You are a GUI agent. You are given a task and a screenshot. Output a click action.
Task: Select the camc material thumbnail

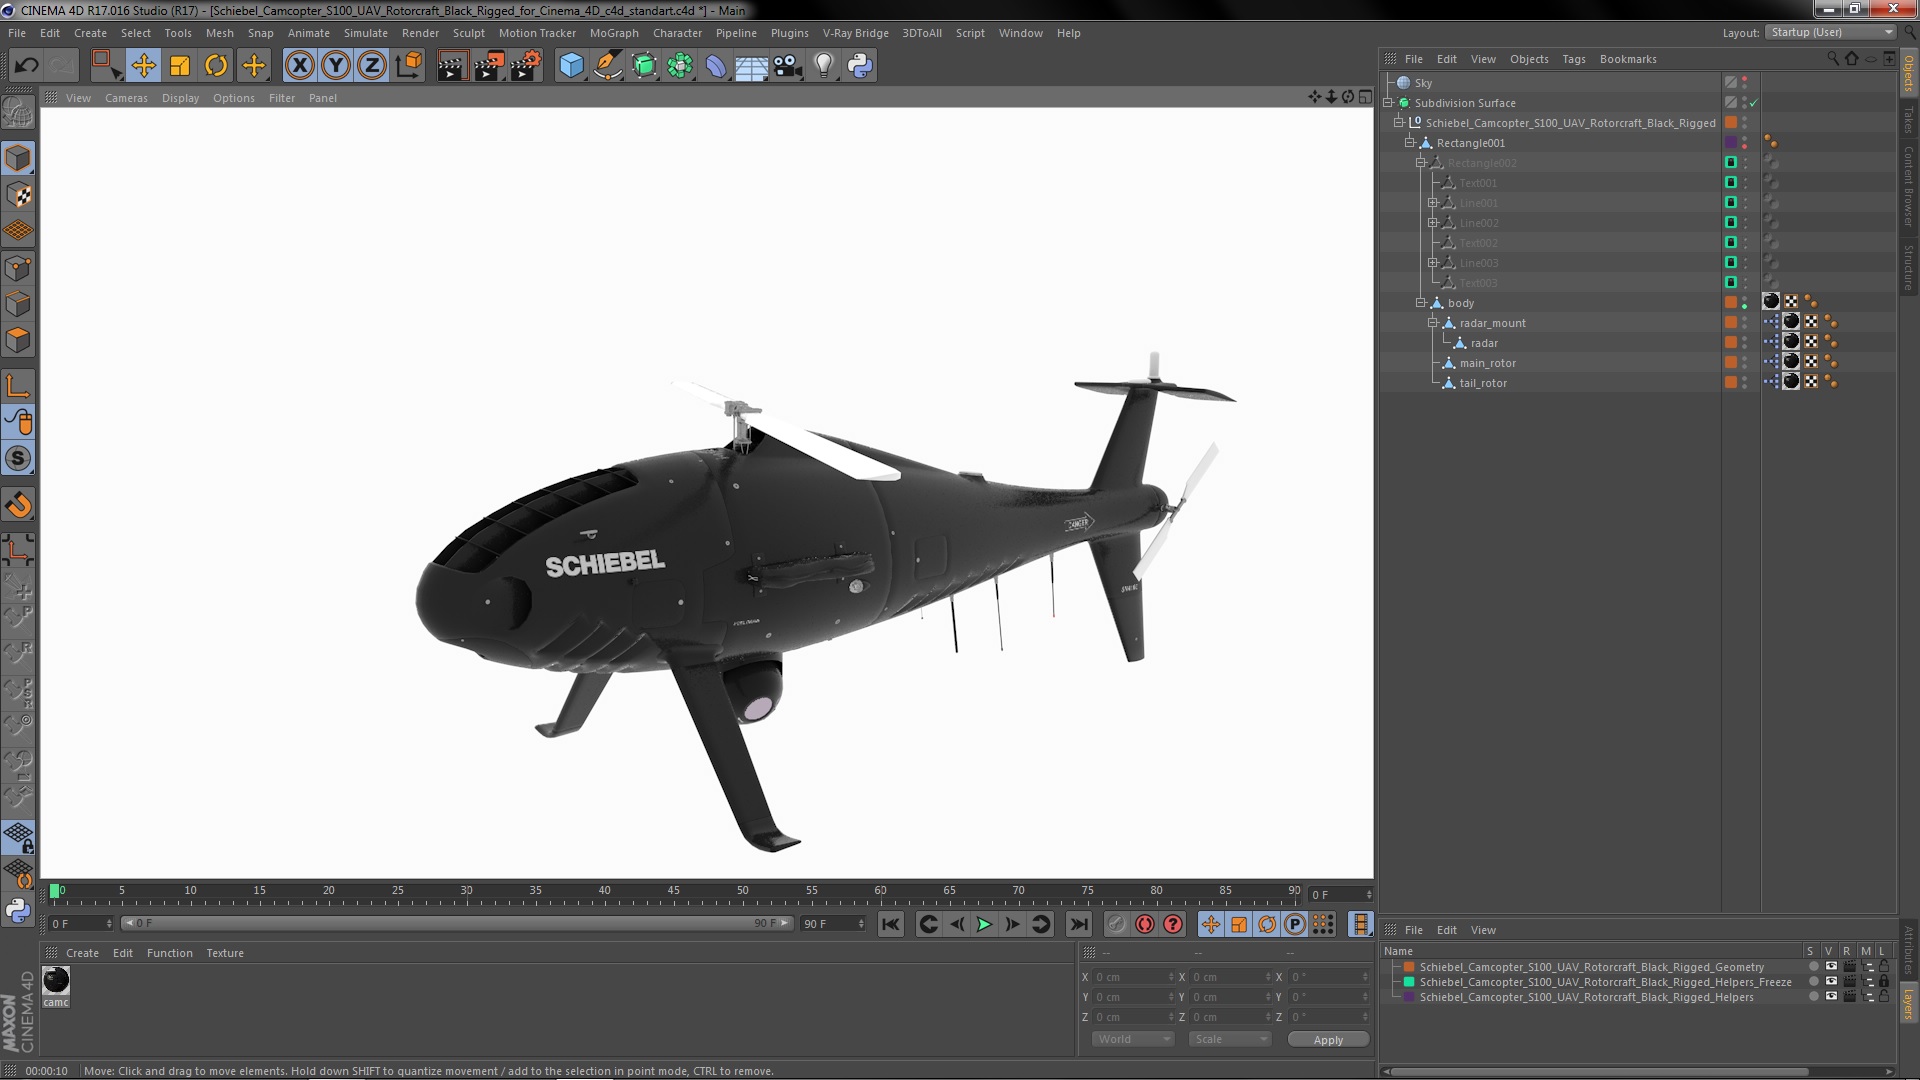[x=56, y=981]
